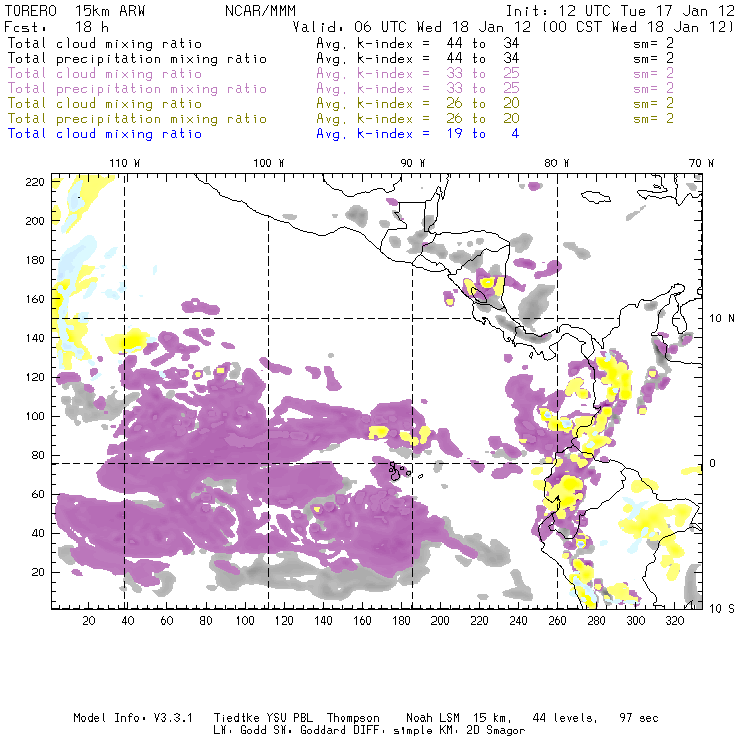Click '(00 CST Wed 18 Jan 12)' local time text

tap(638, 27)
